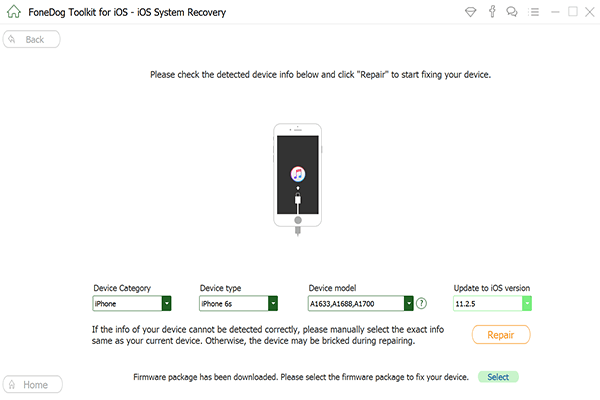Open the list menu icon
The image size is (600, 400).
click(x=532, y=12)
